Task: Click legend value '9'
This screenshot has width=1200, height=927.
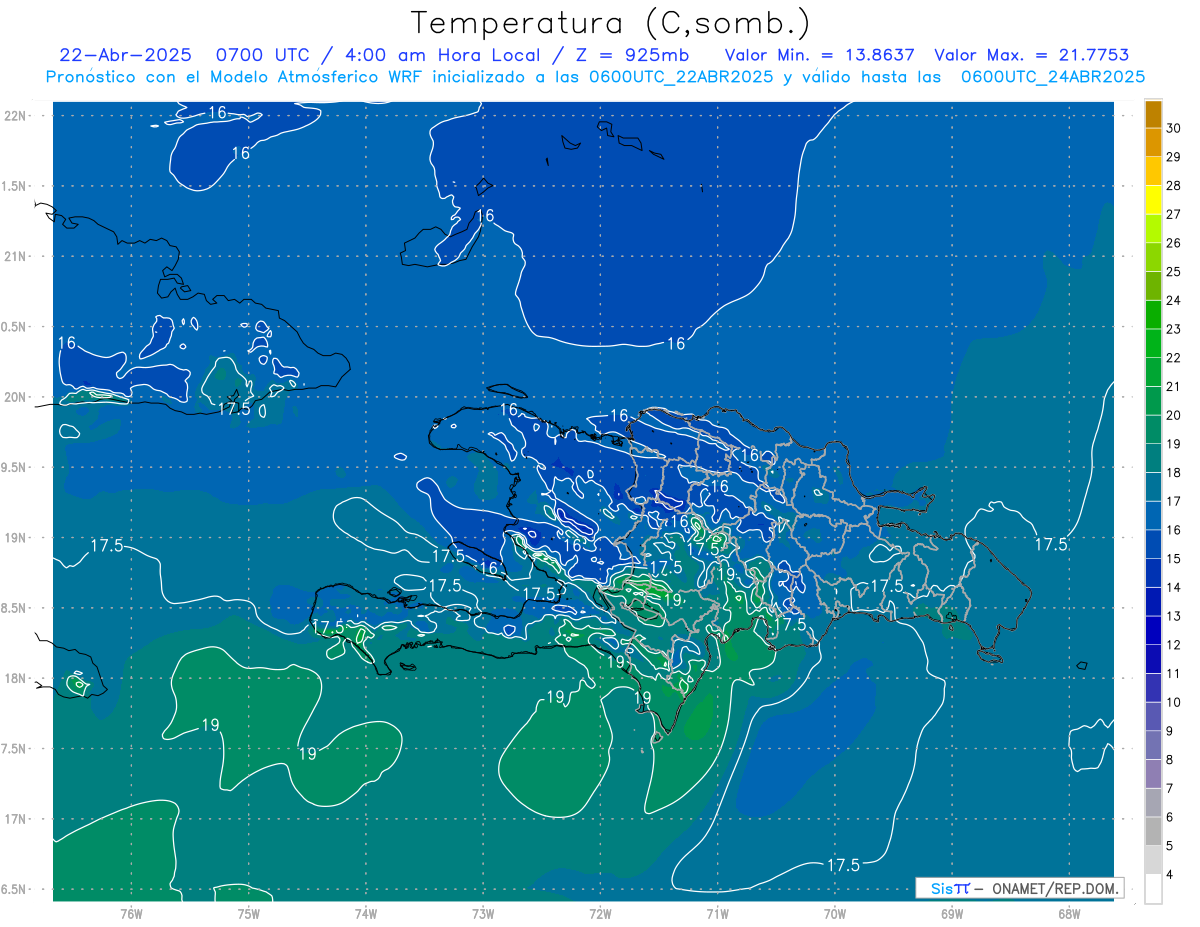Action: point(1171,731)
